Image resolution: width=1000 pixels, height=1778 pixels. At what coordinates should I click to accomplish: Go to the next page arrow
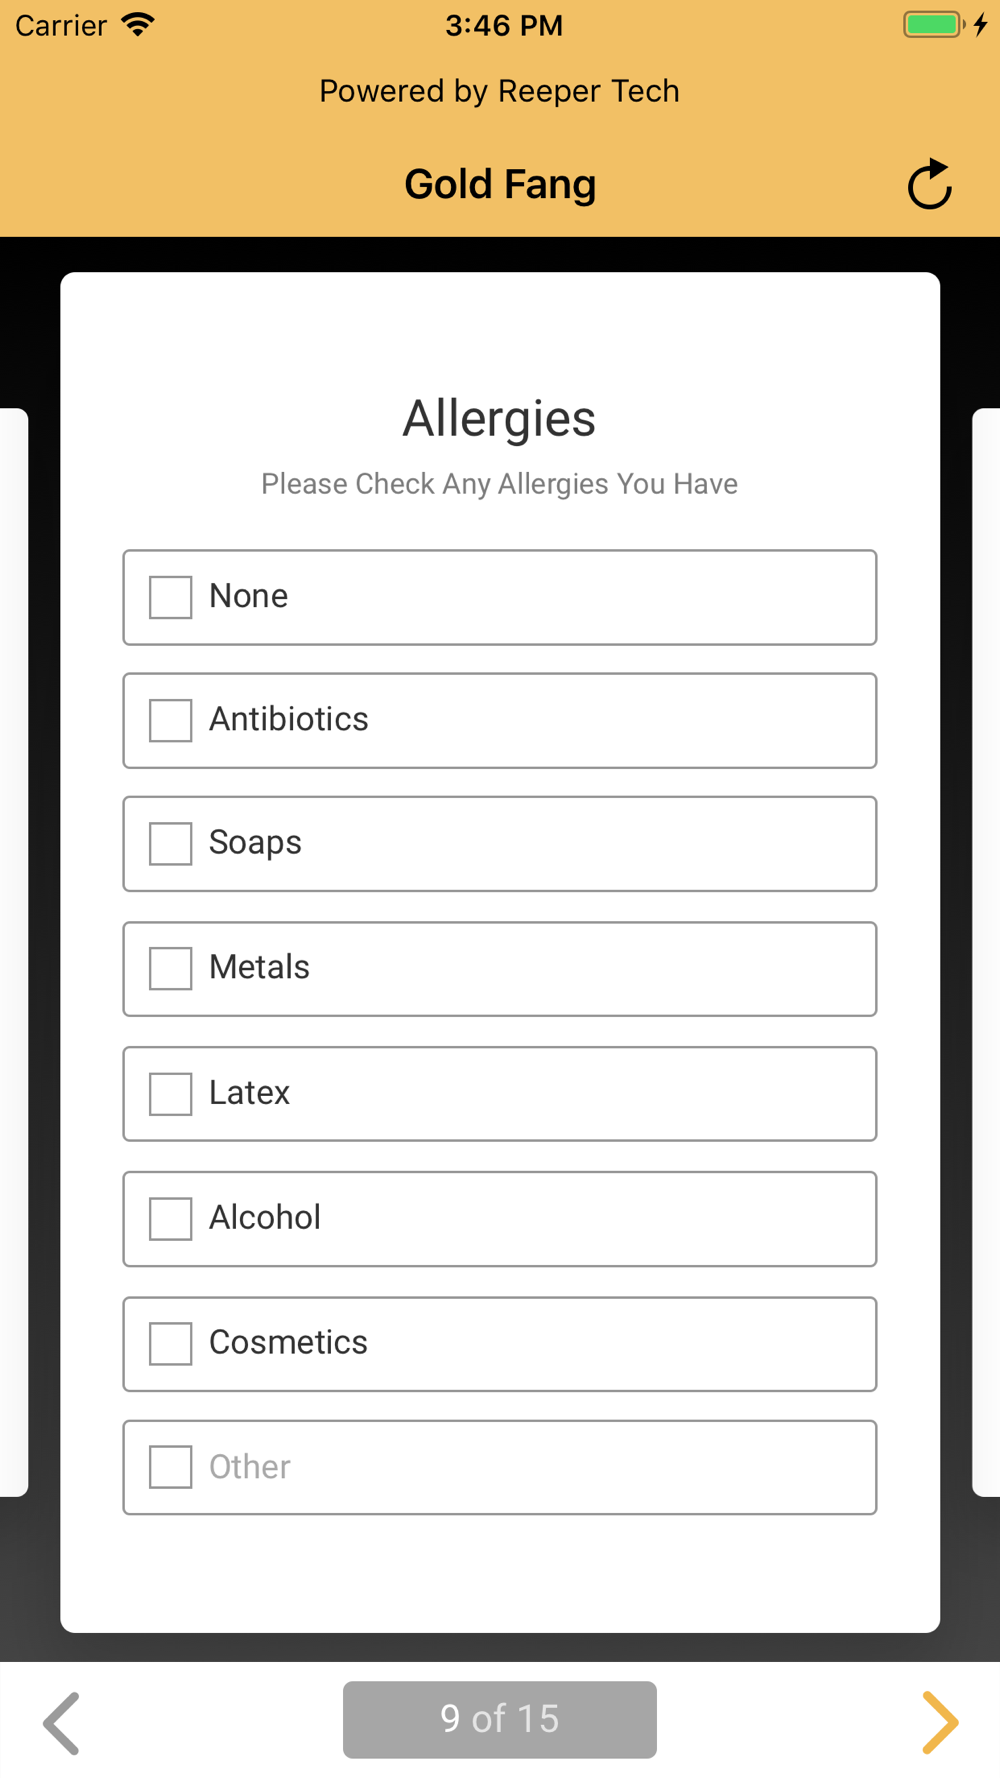click(940, 1722)
